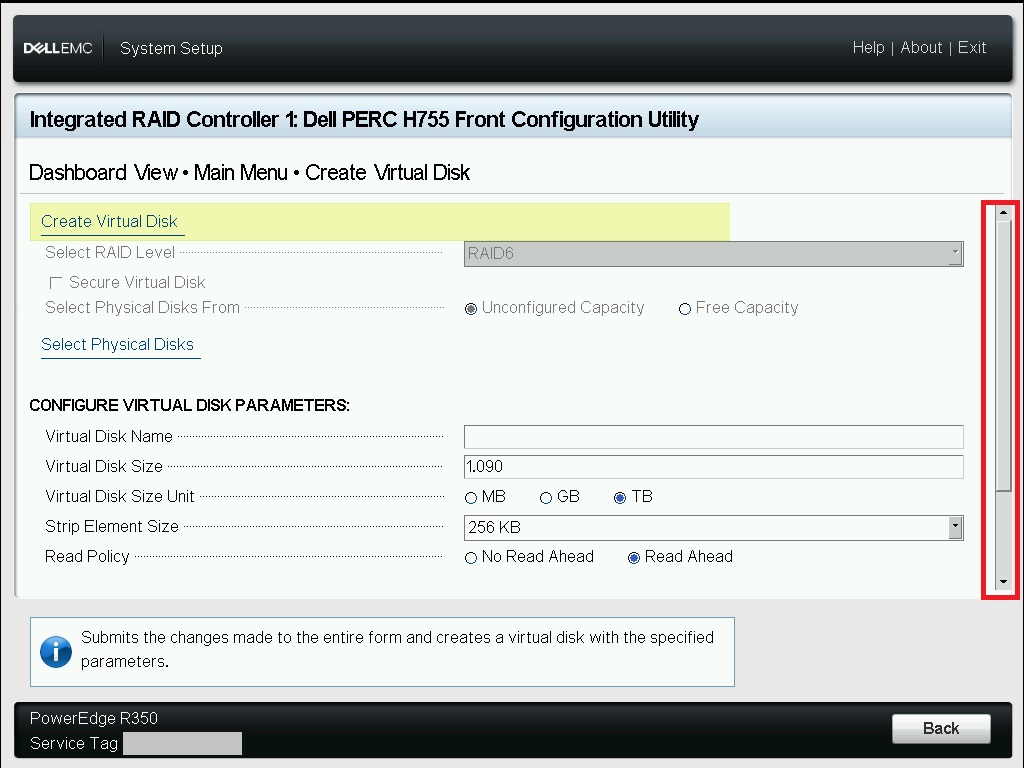
Task: Toggle the Secure Virtual Disk checkbox
Action: click(x=56, y=283)
